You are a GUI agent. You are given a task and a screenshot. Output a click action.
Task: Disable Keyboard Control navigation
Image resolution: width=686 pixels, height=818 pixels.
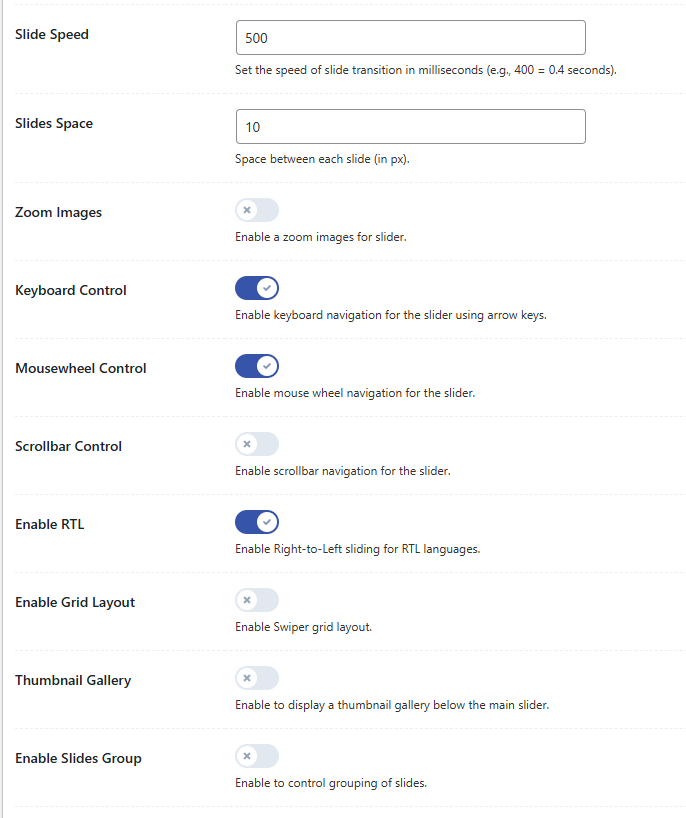pyautogui.click(x=257, y=288)
